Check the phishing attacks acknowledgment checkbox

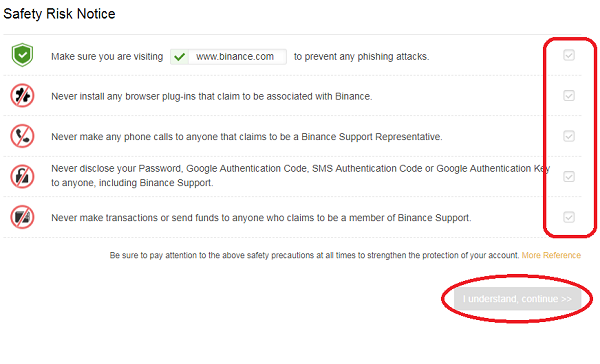569,55
